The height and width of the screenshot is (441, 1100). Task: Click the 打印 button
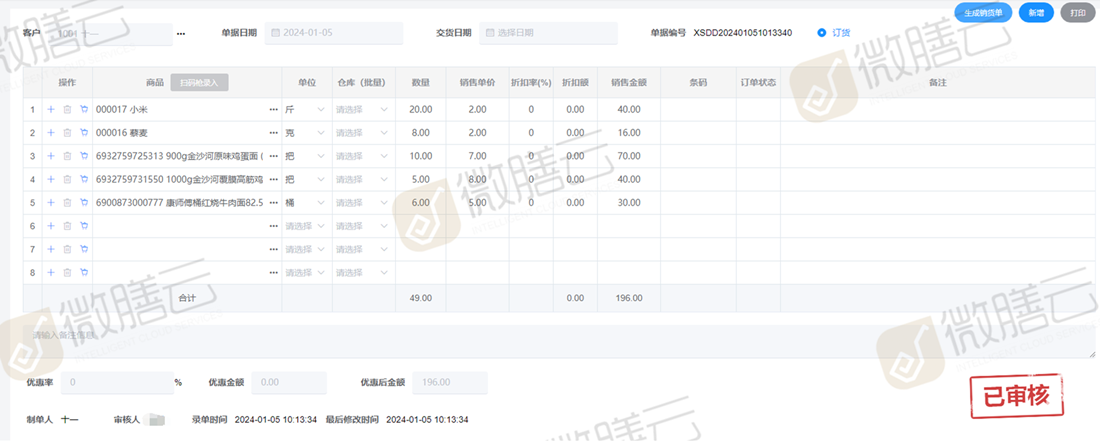click(1077, 13)
